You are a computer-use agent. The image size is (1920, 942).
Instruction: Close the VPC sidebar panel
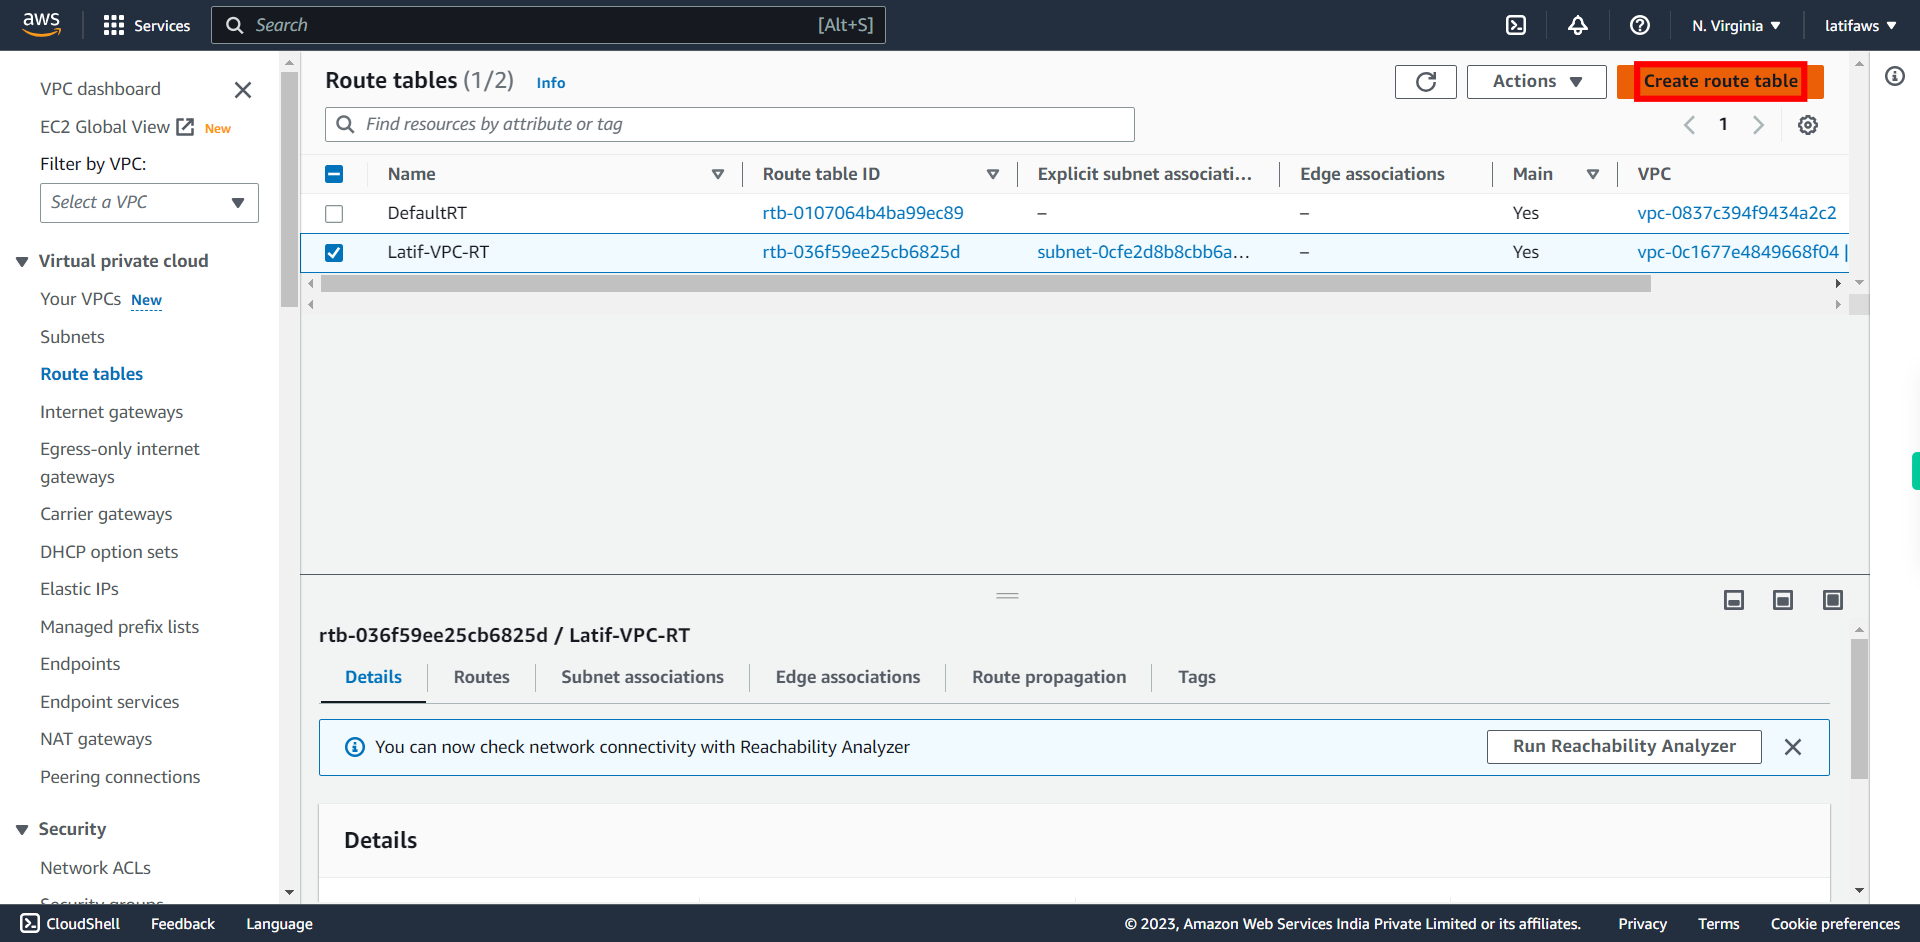tap(243, 90)
